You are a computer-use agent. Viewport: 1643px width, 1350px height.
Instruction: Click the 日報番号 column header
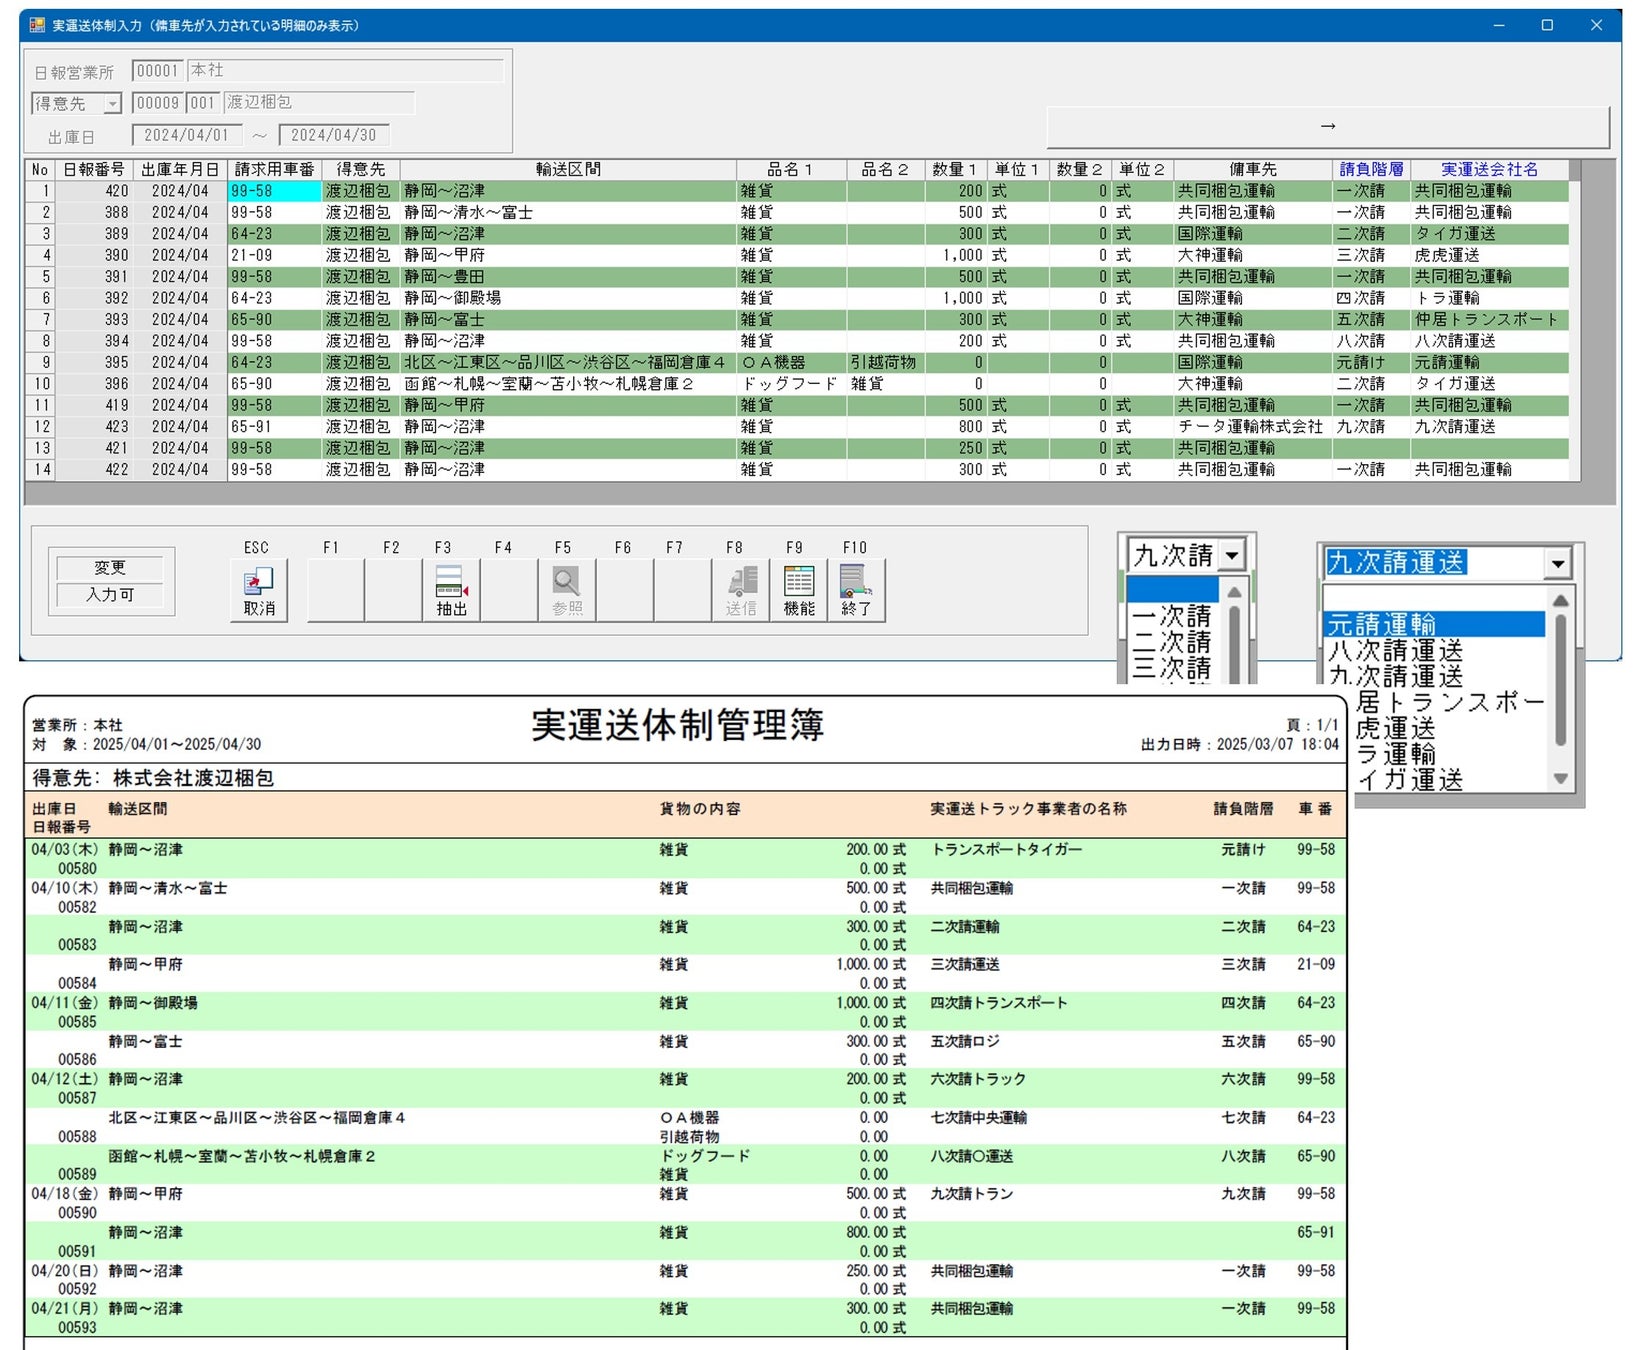pos(94,169)
